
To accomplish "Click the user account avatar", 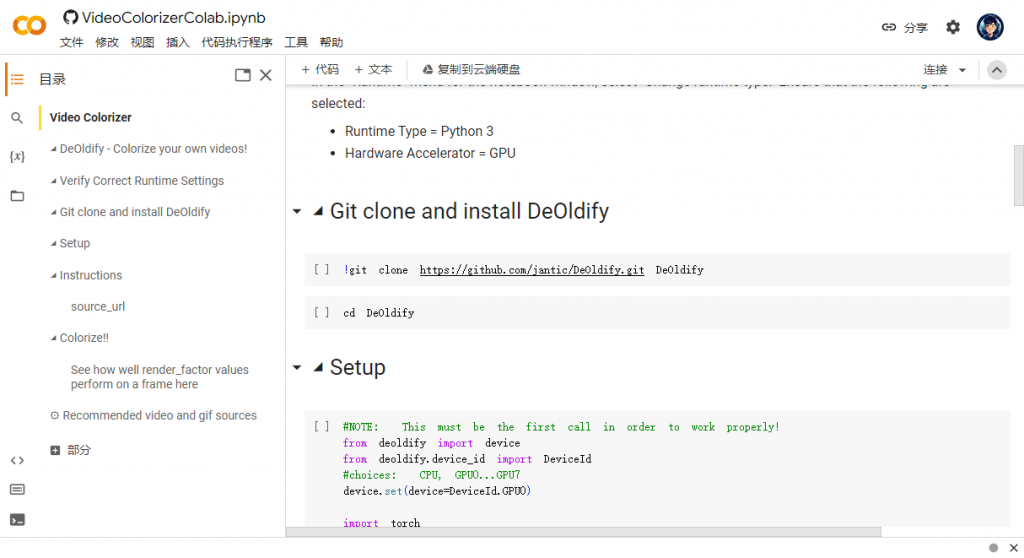I will coord(990,27).
